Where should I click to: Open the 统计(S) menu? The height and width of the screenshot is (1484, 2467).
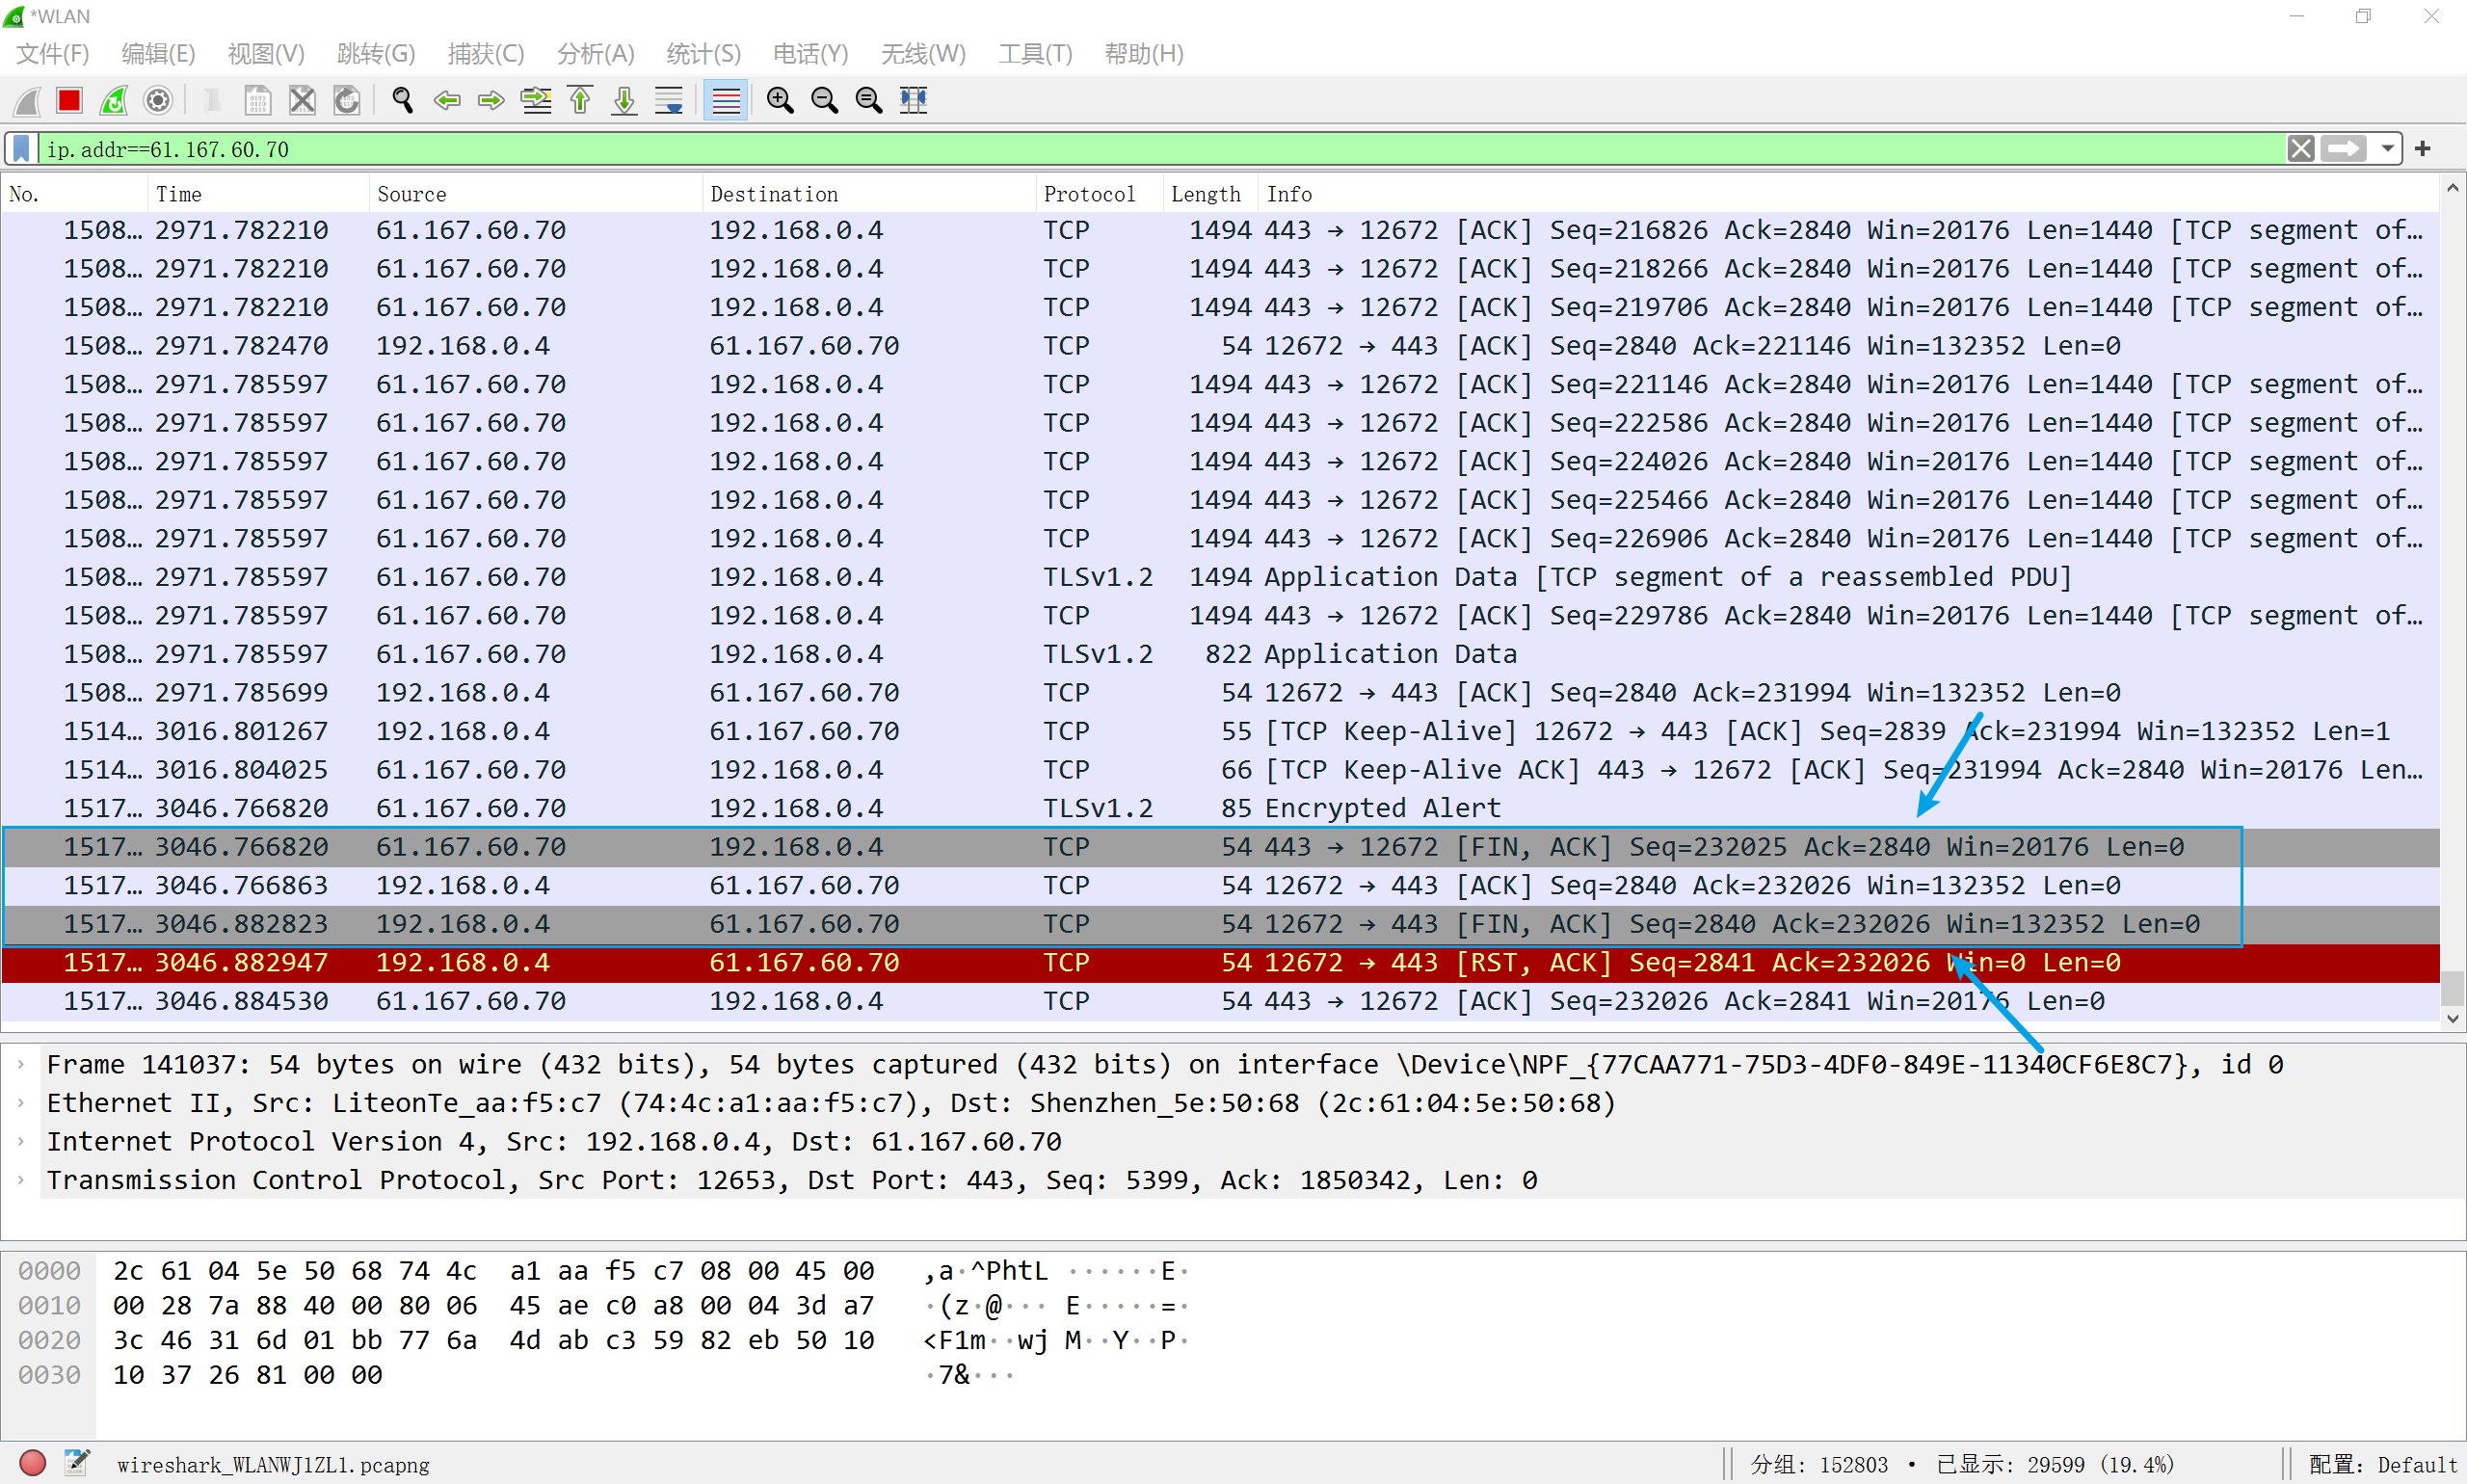703,54
